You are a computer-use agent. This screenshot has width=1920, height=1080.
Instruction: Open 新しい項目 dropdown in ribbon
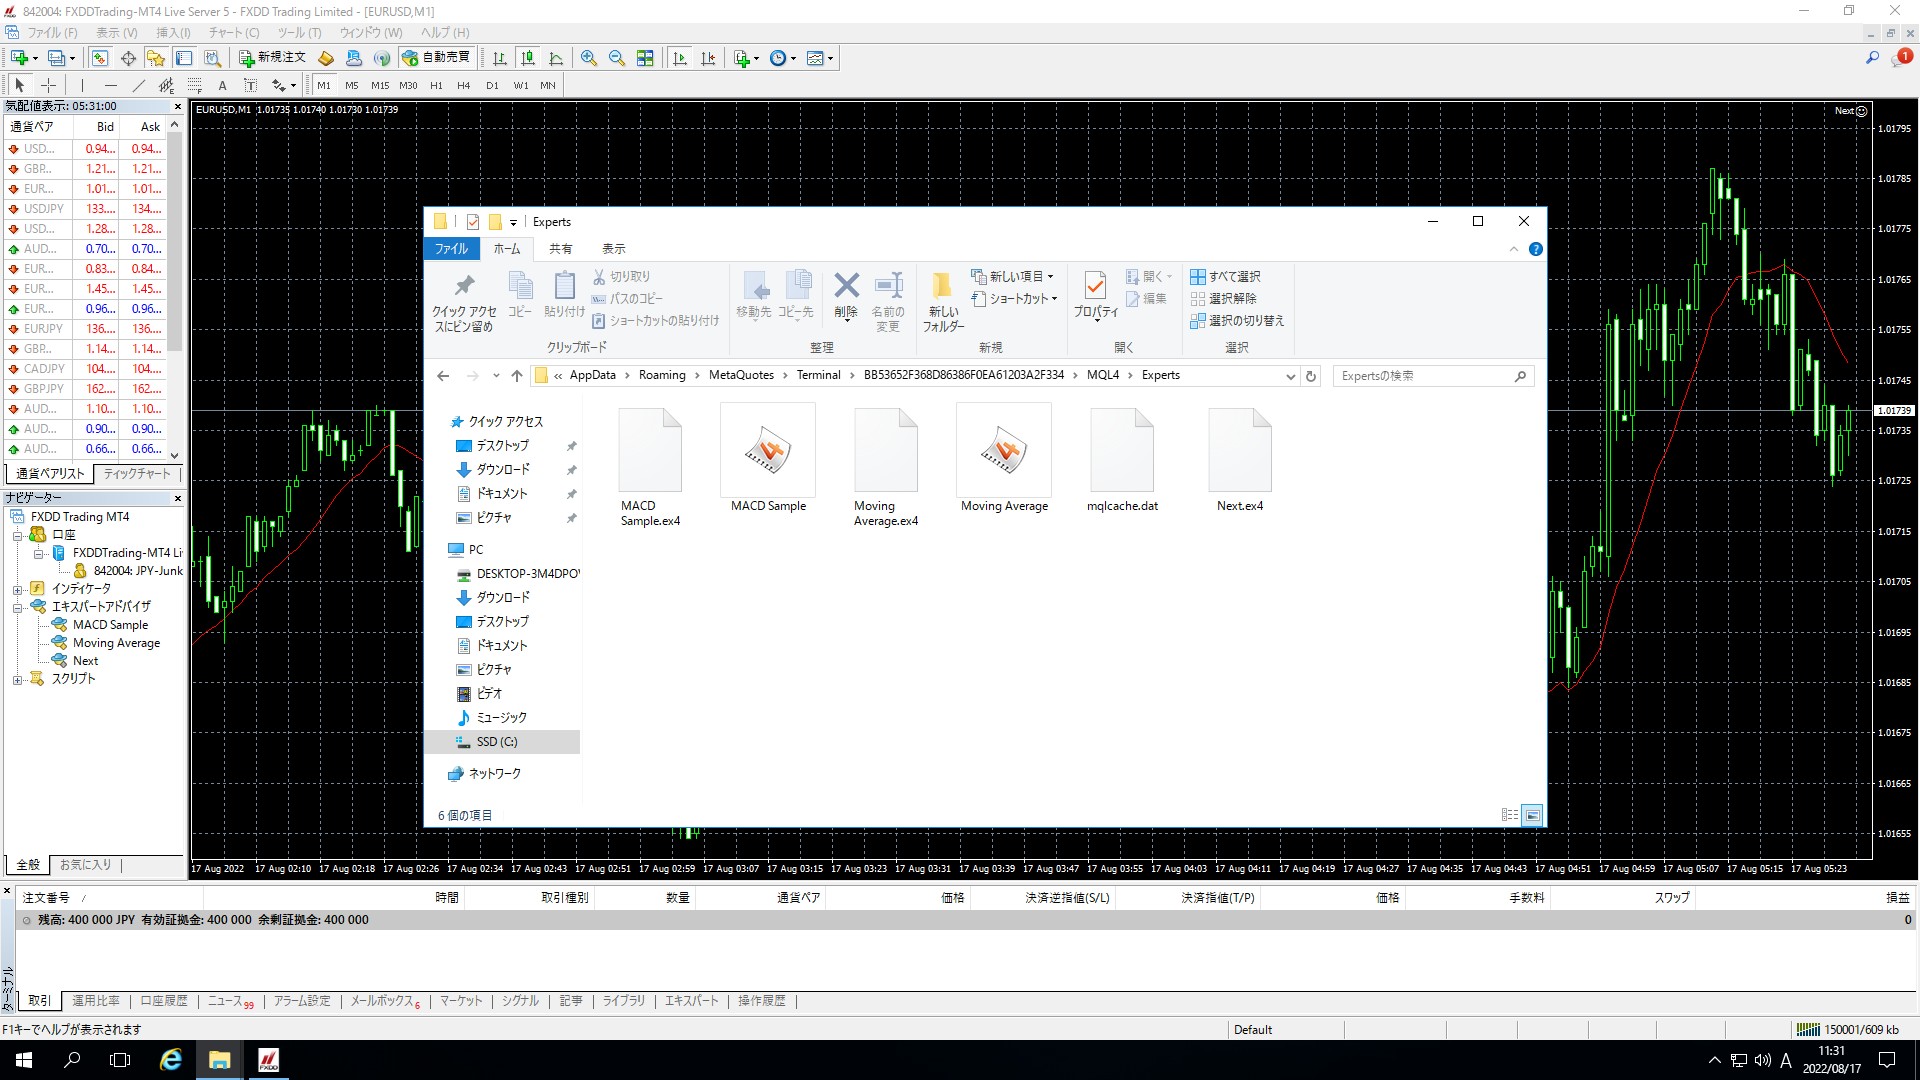(x=1013, y=277)
